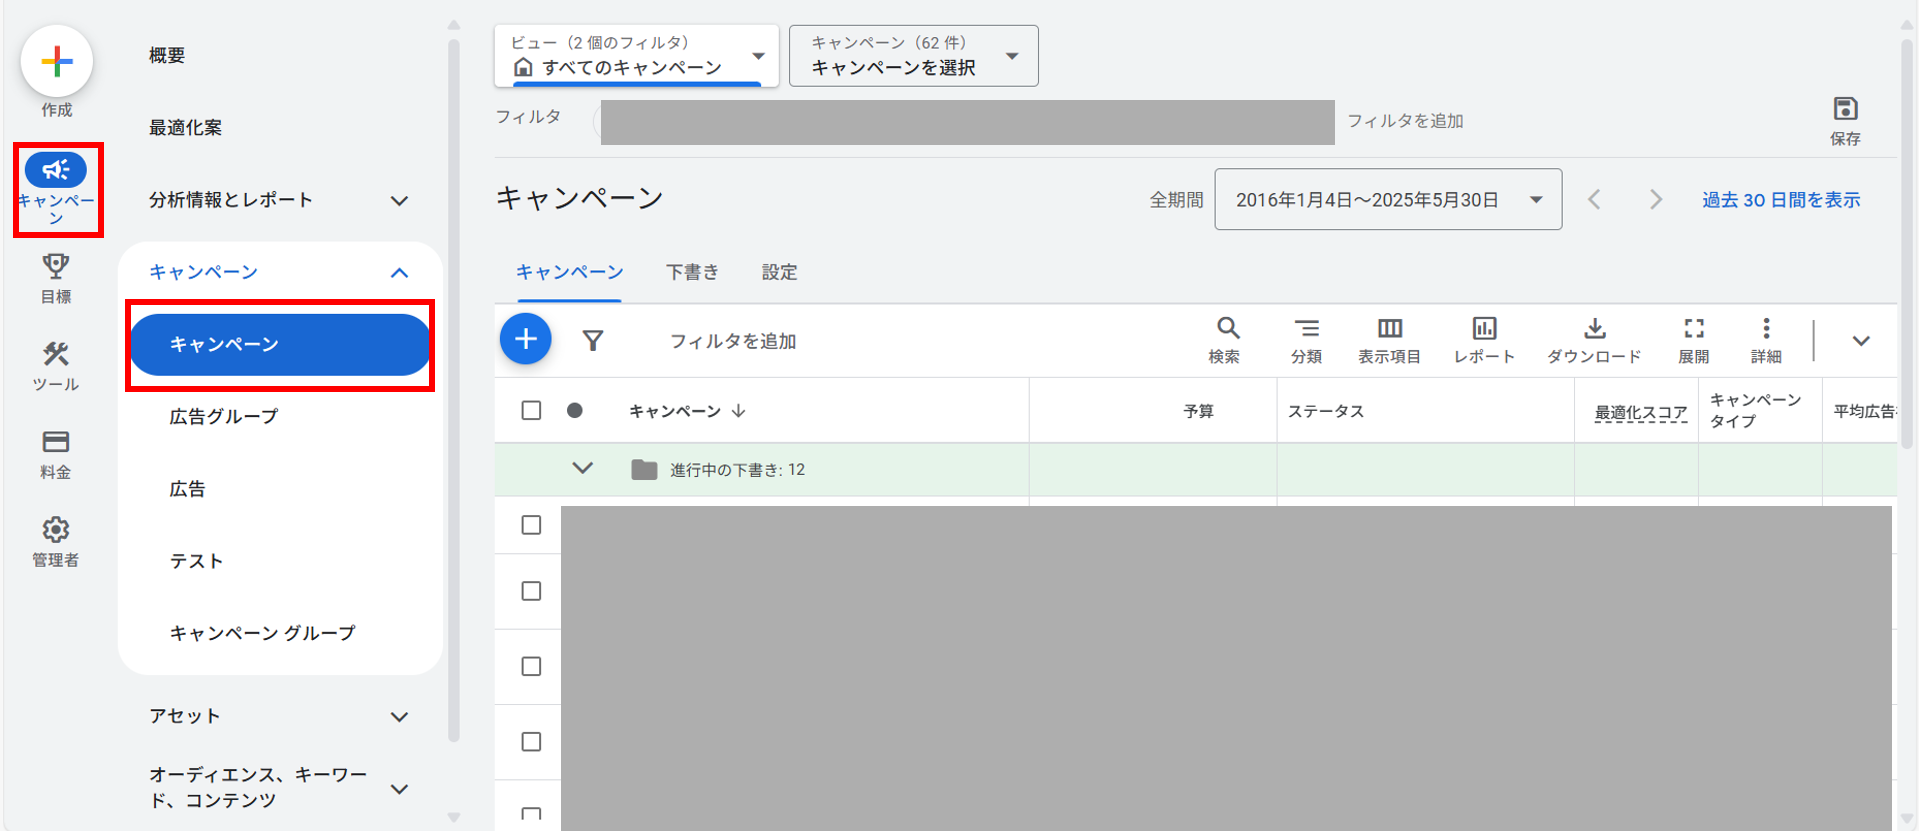Image resolution: width=1919 pixels, height=831 pixels.
Task: Click 過去 30 日間を表示 link
Action: click(1781, 200)
